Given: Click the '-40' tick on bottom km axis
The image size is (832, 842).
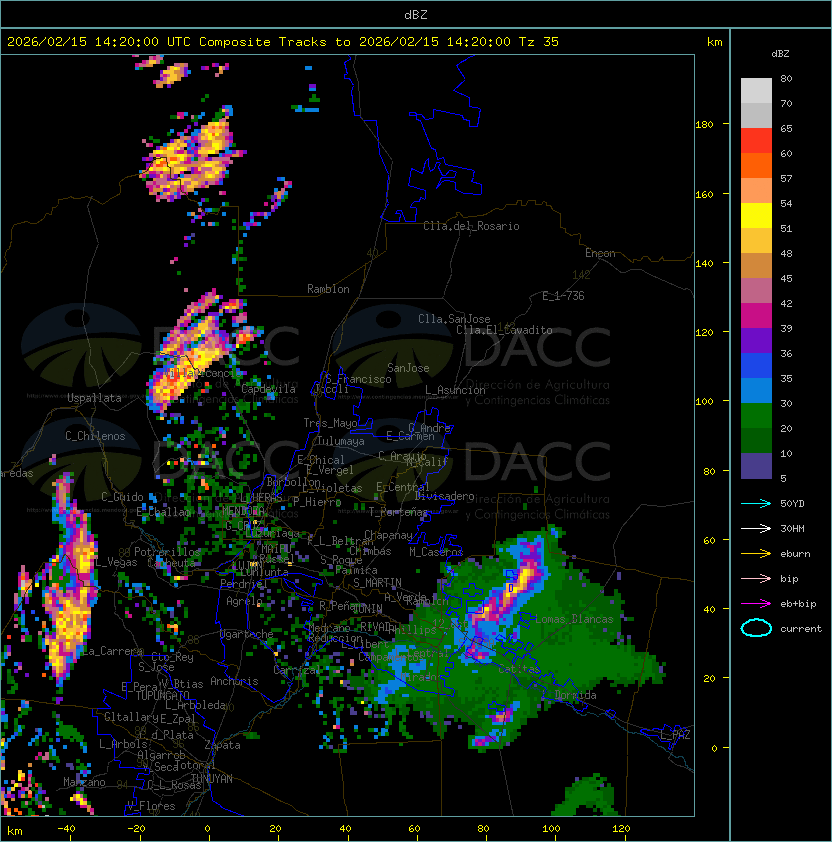Looking at the screenshot, I should pyautogui.click(x=66, y=829).
